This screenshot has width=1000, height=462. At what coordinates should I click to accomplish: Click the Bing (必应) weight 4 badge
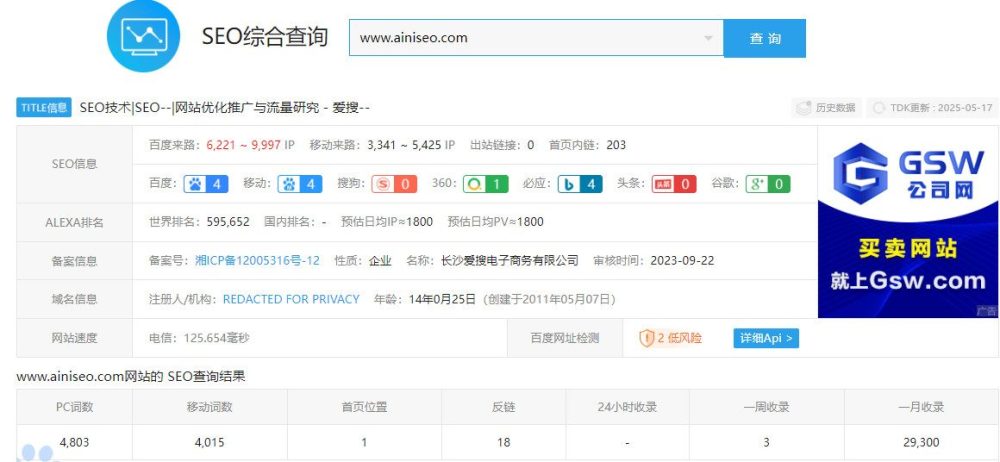(580, 184)
